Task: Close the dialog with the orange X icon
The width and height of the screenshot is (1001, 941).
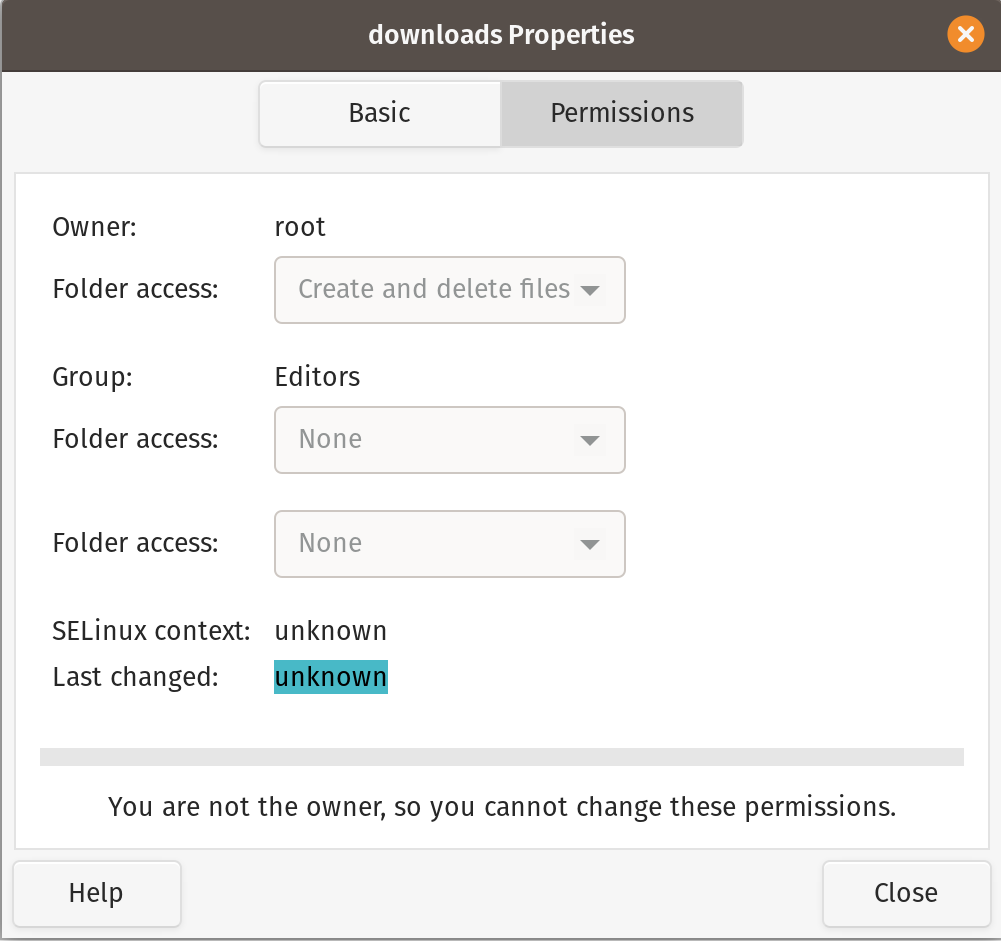Action: [x=965, y=36]
